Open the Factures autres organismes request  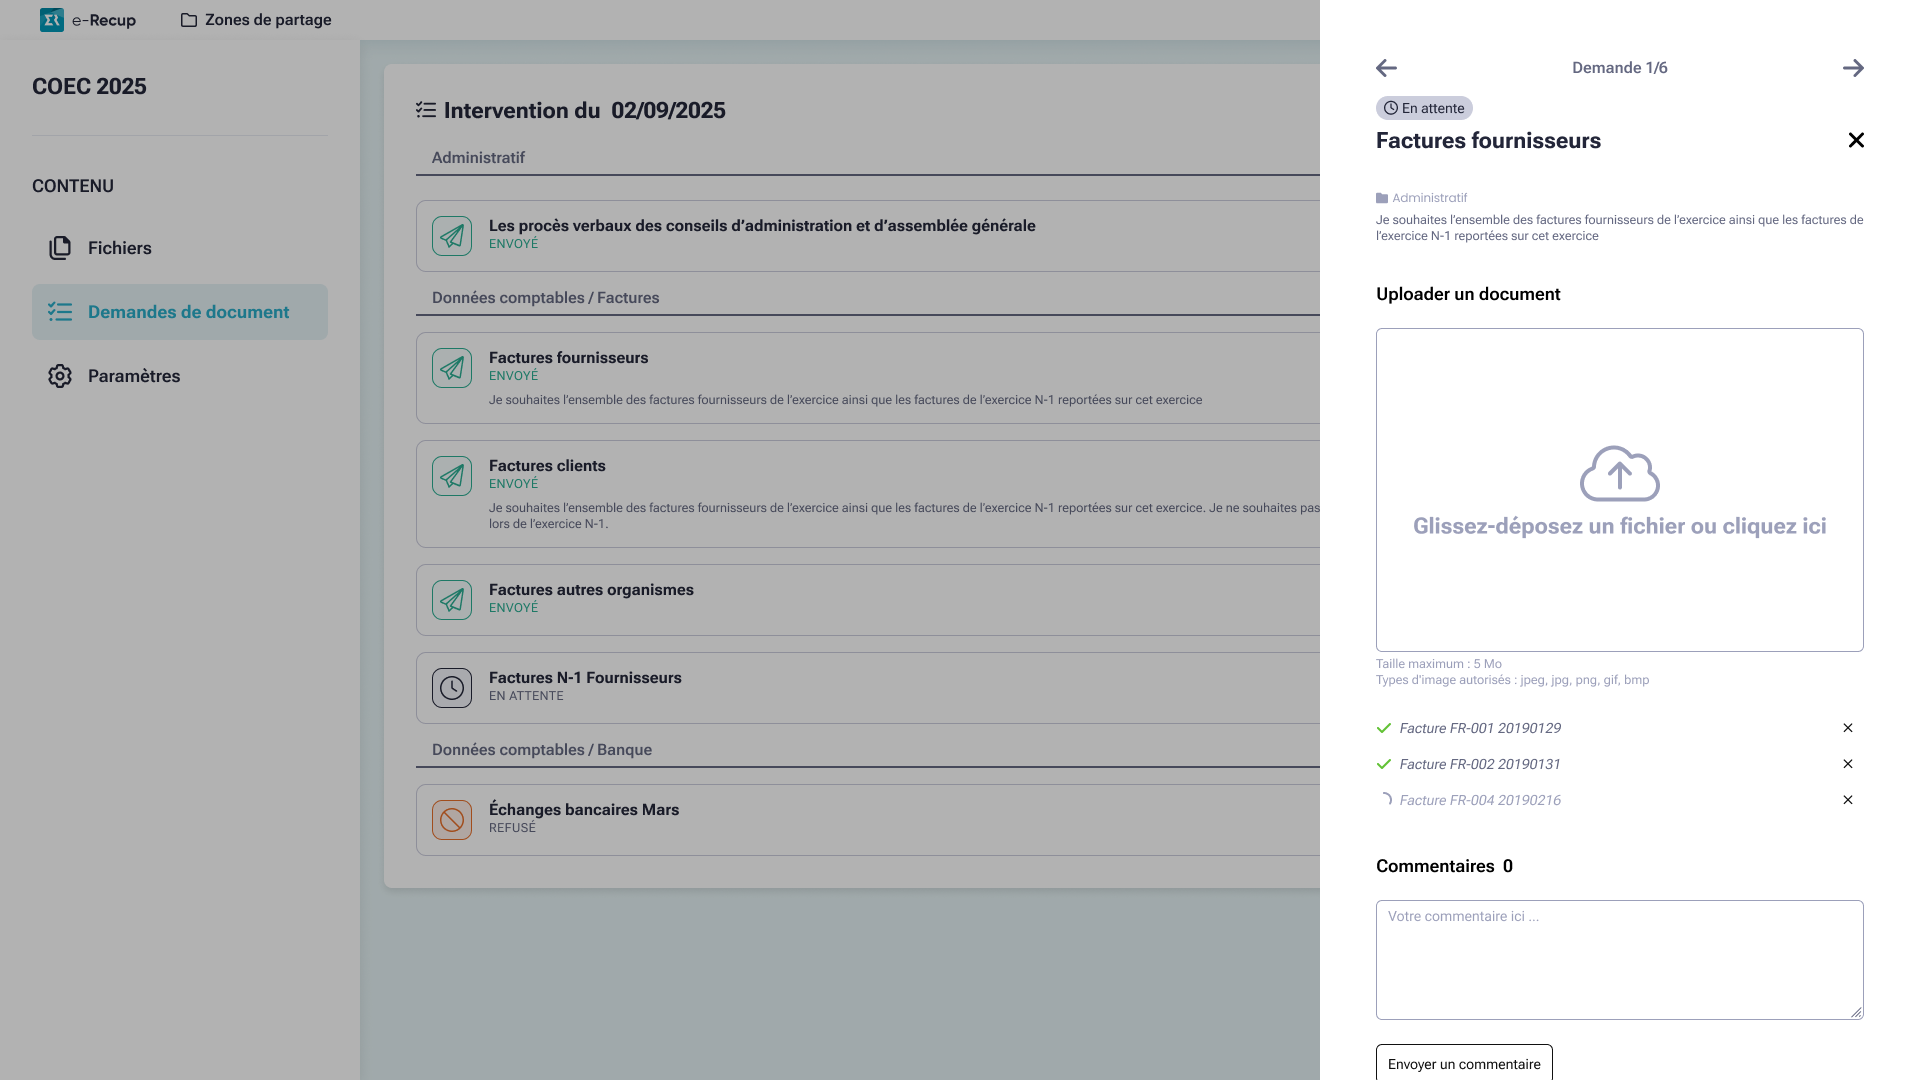591,590
